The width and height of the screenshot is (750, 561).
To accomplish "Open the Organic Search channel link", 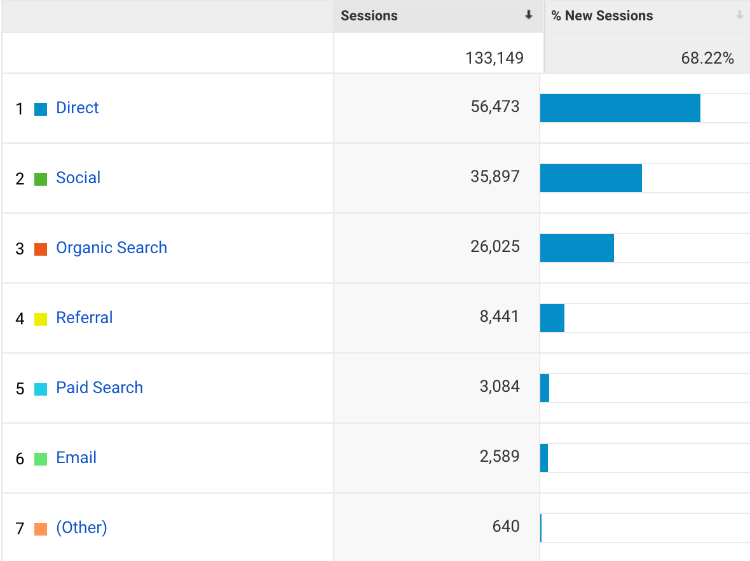I will click(x=111, y=248).
